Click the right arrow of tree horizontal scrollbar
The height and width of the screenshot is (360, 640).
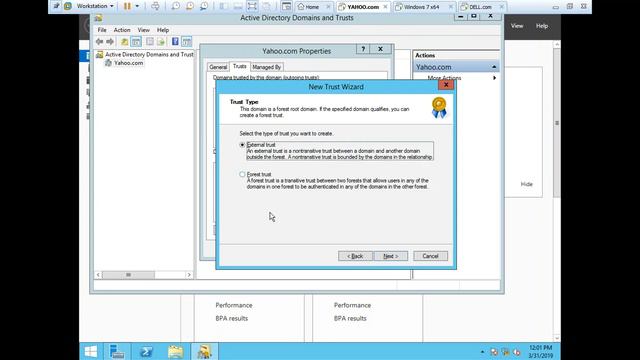pyautogui.click(x=189, y=275)
